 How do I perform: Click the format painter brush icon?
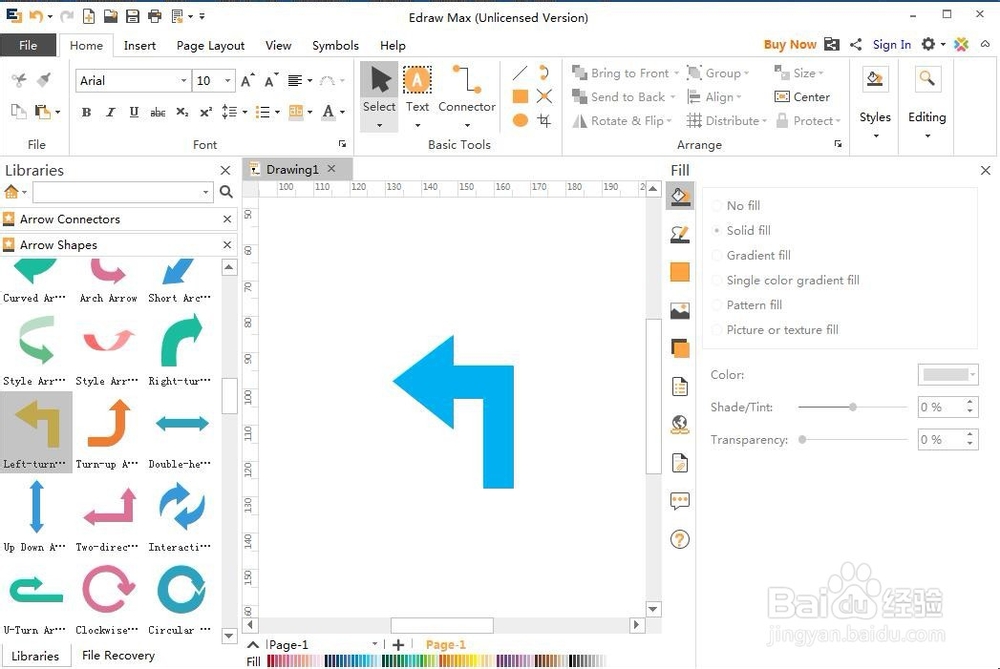[x=44, y=80]
